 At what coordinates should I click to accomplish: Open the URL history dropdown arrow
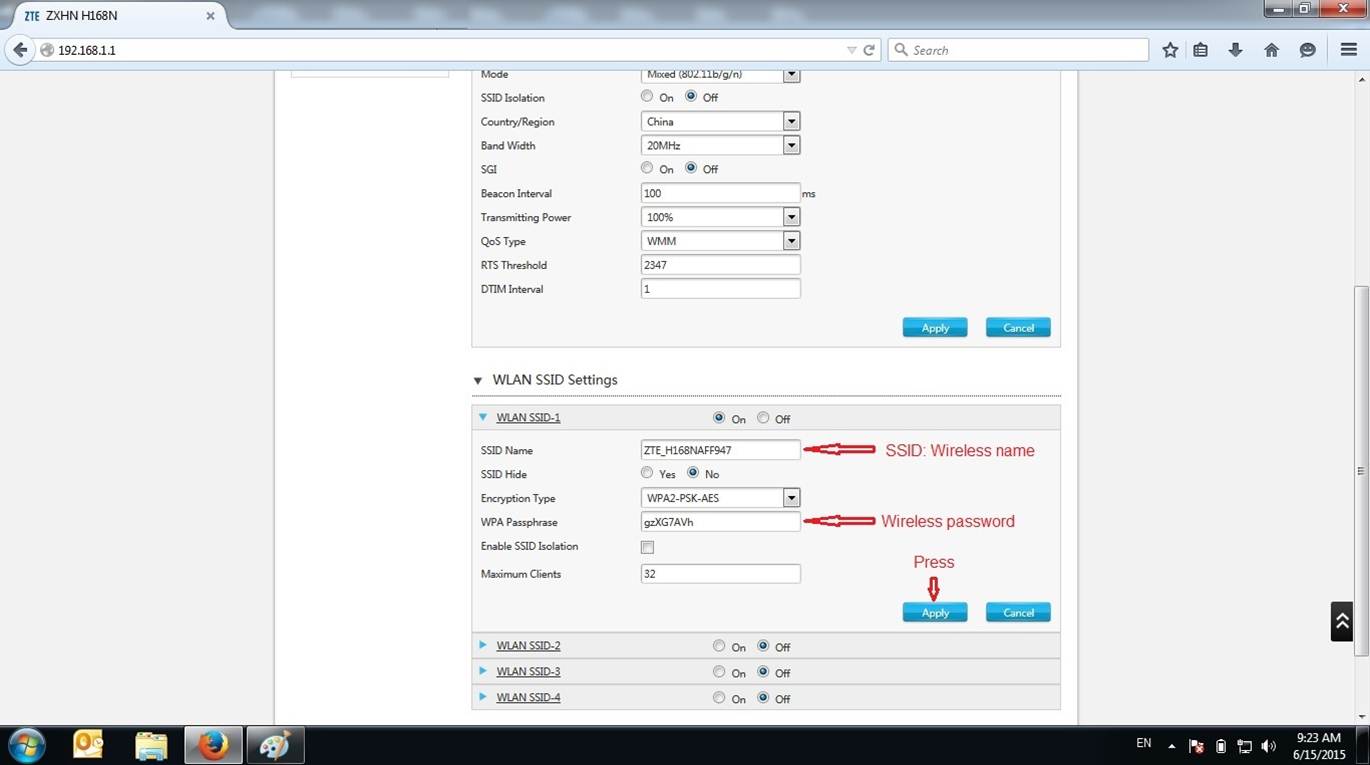[x=851, y=50]
